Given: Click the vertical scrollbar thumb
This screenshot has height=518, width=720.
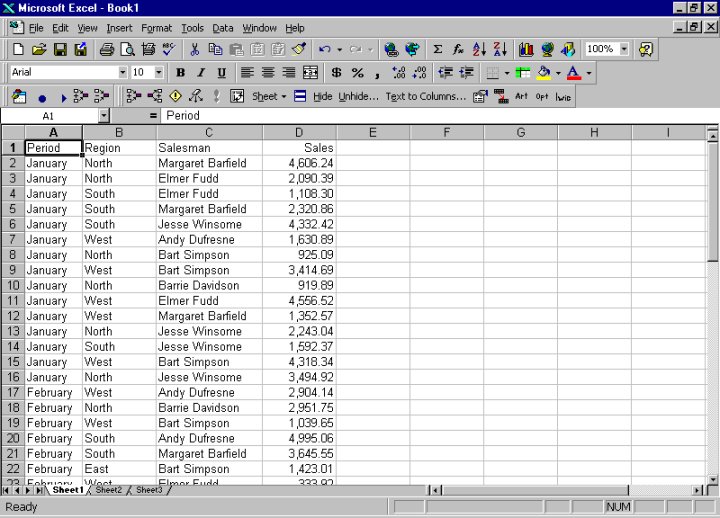Looking at the screenshot, I should click(x=712, y=202).
